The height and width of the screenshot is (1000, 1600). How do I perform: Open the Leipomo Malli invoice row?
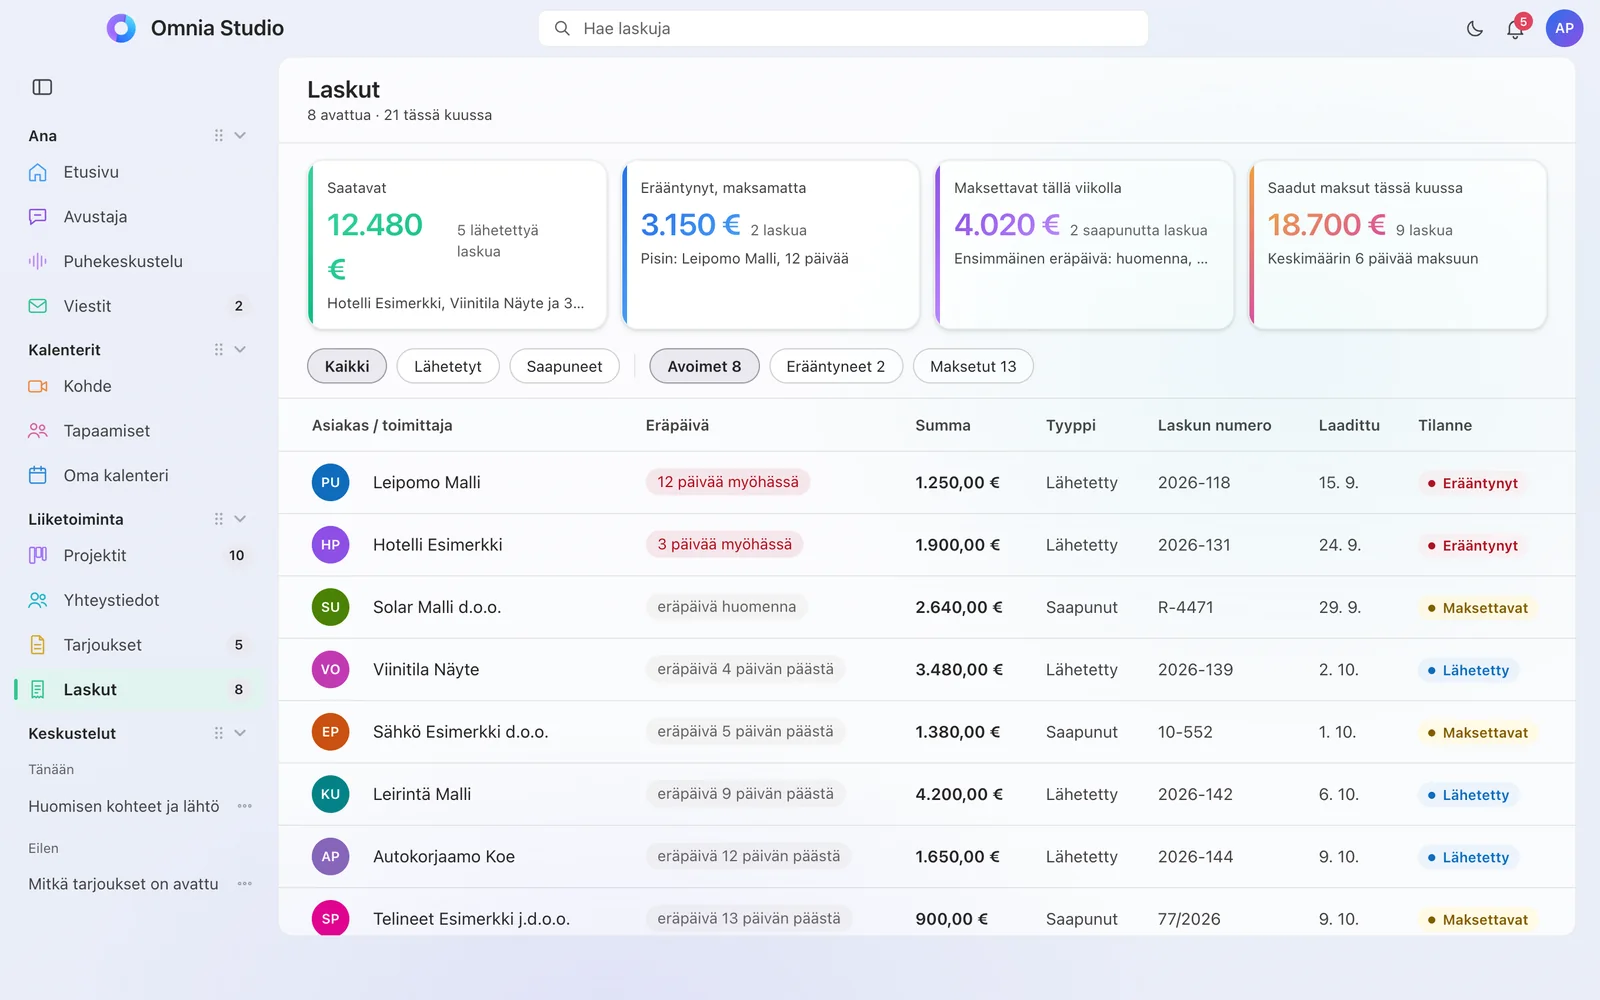click(x=926, y=482)
